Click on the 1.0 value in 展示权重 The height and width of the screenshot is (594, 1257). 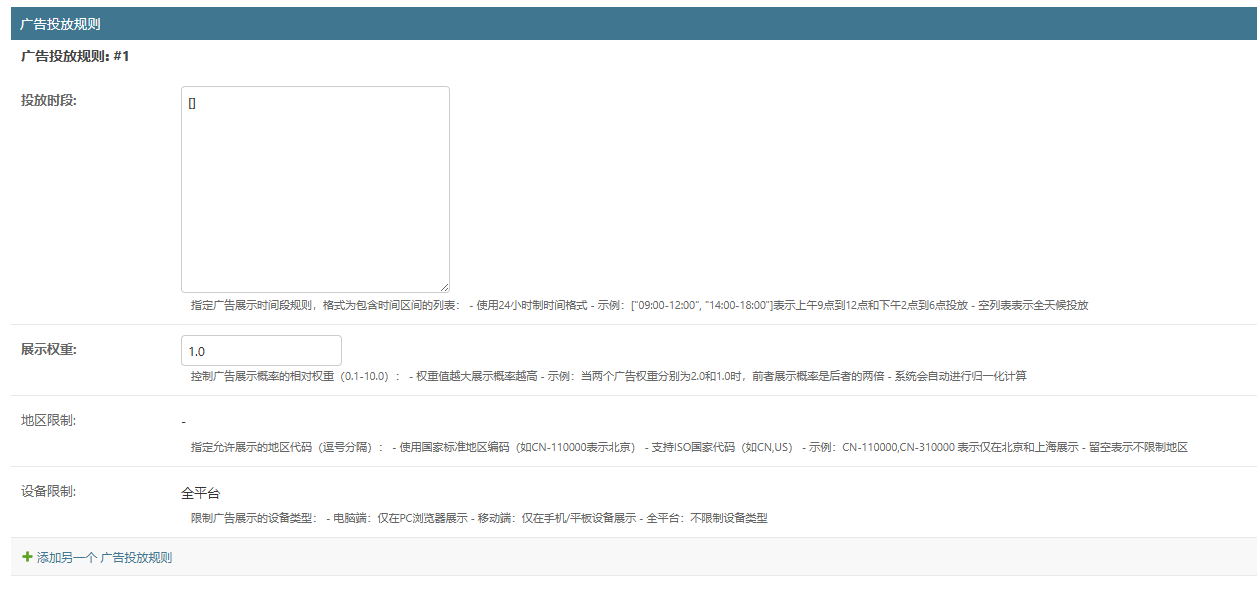(x=196, y=351)
